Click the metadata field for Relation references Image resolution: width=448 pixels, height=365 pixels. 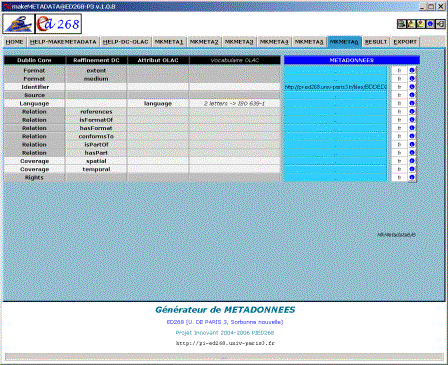pyautogui.click(x=335, y=111)
